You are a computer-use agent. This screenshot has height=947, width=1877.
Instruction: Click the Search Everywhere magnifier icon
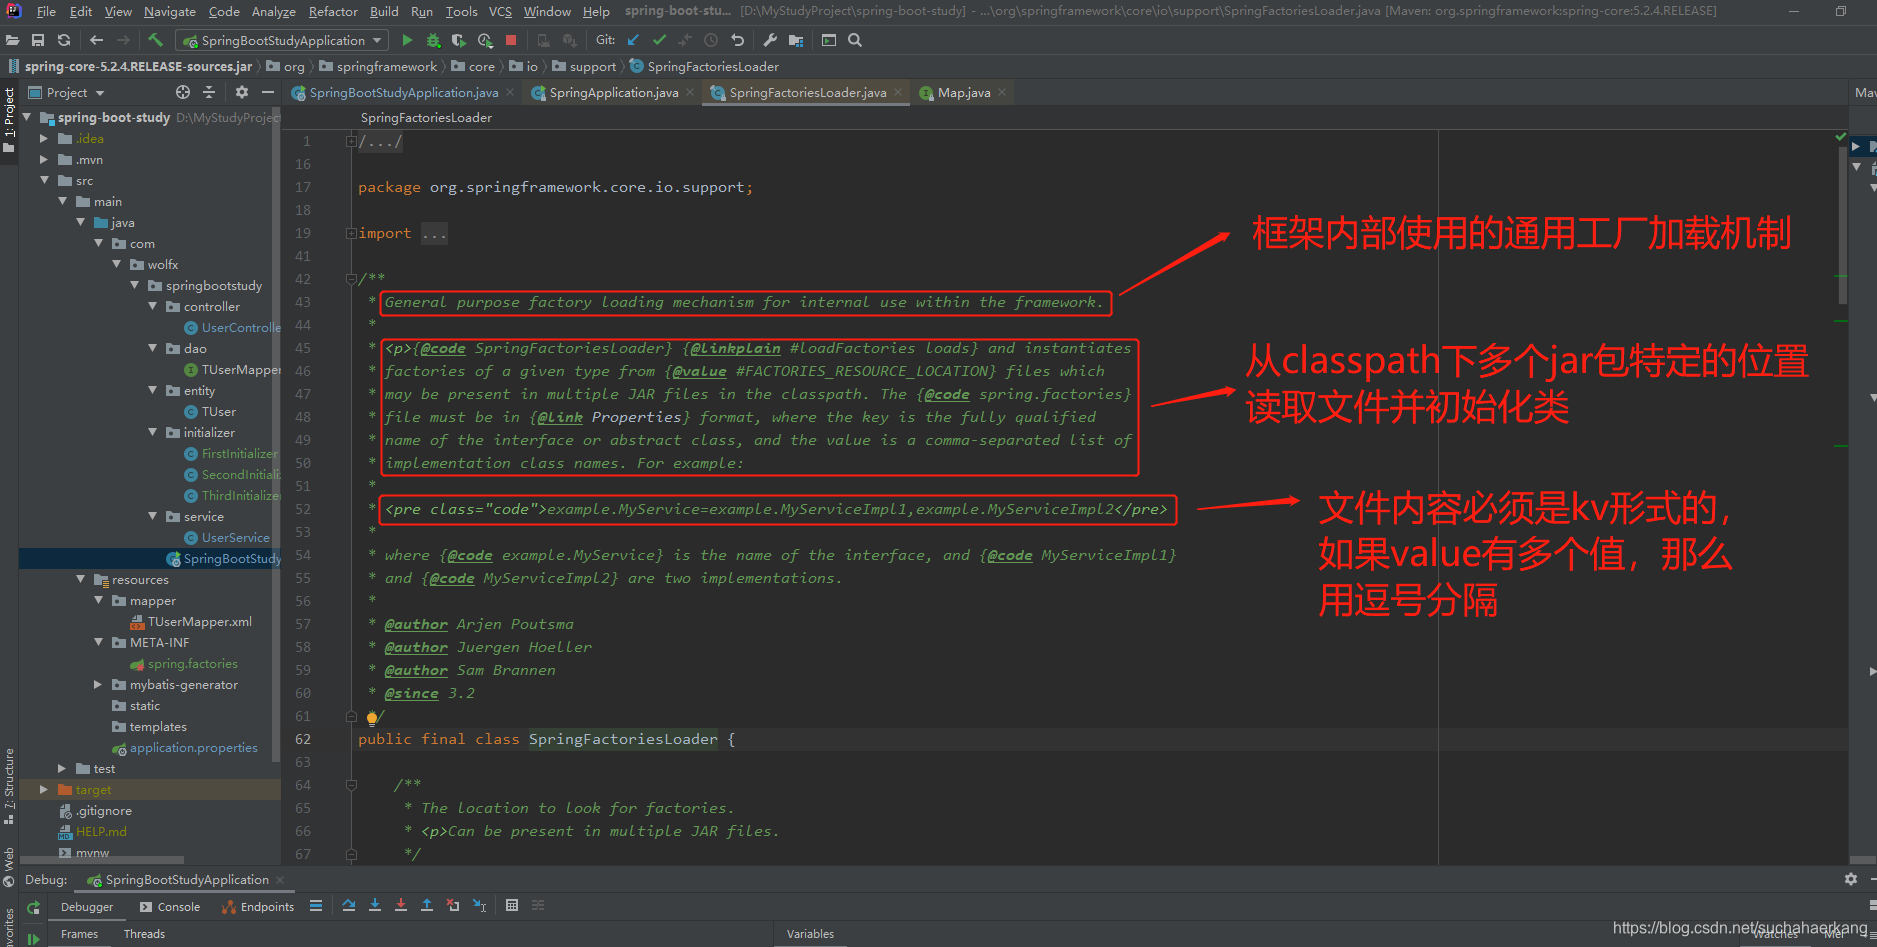(855, 40)
